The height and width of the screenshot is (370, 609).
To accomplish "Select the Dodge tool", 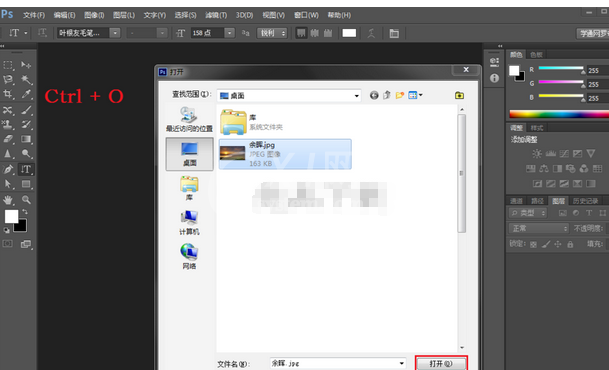I will (x=26, y=154).
